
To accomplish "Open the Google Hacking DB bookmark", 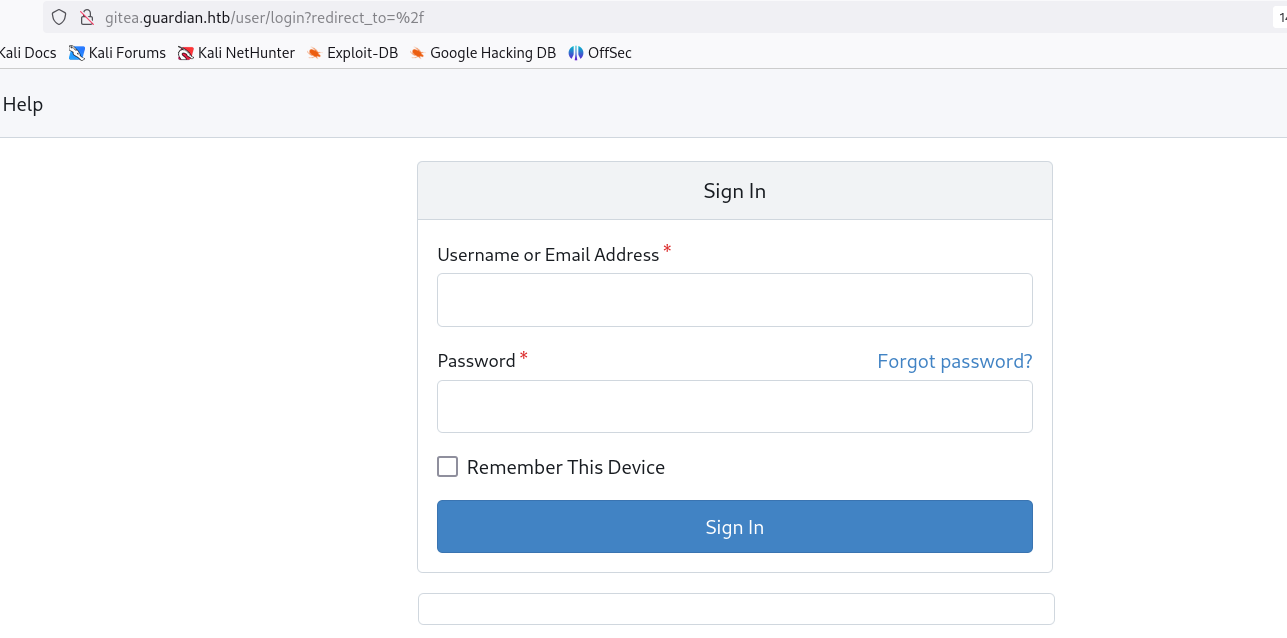I will (482, 53).
